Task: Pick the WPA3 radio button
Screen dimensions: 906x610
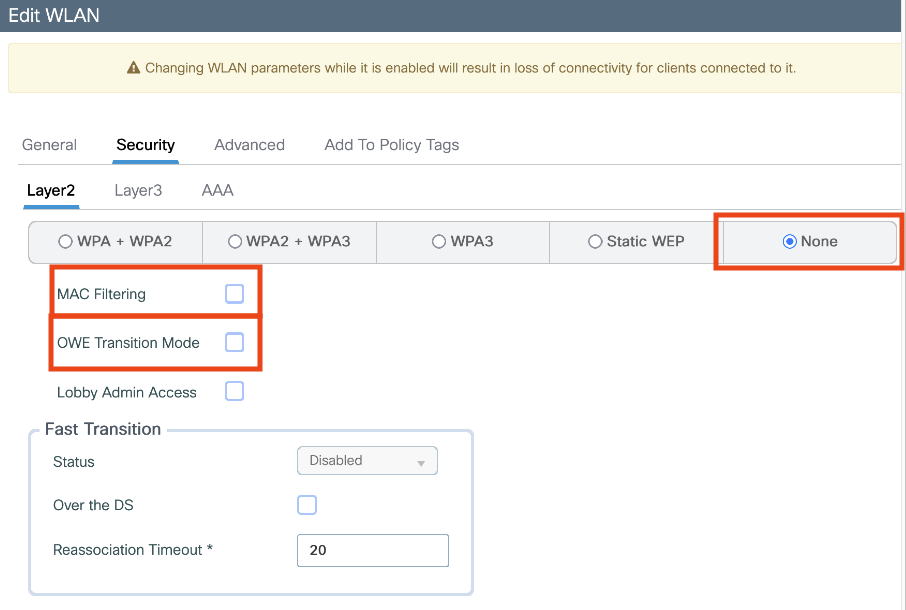Action: tap(438, 242)
